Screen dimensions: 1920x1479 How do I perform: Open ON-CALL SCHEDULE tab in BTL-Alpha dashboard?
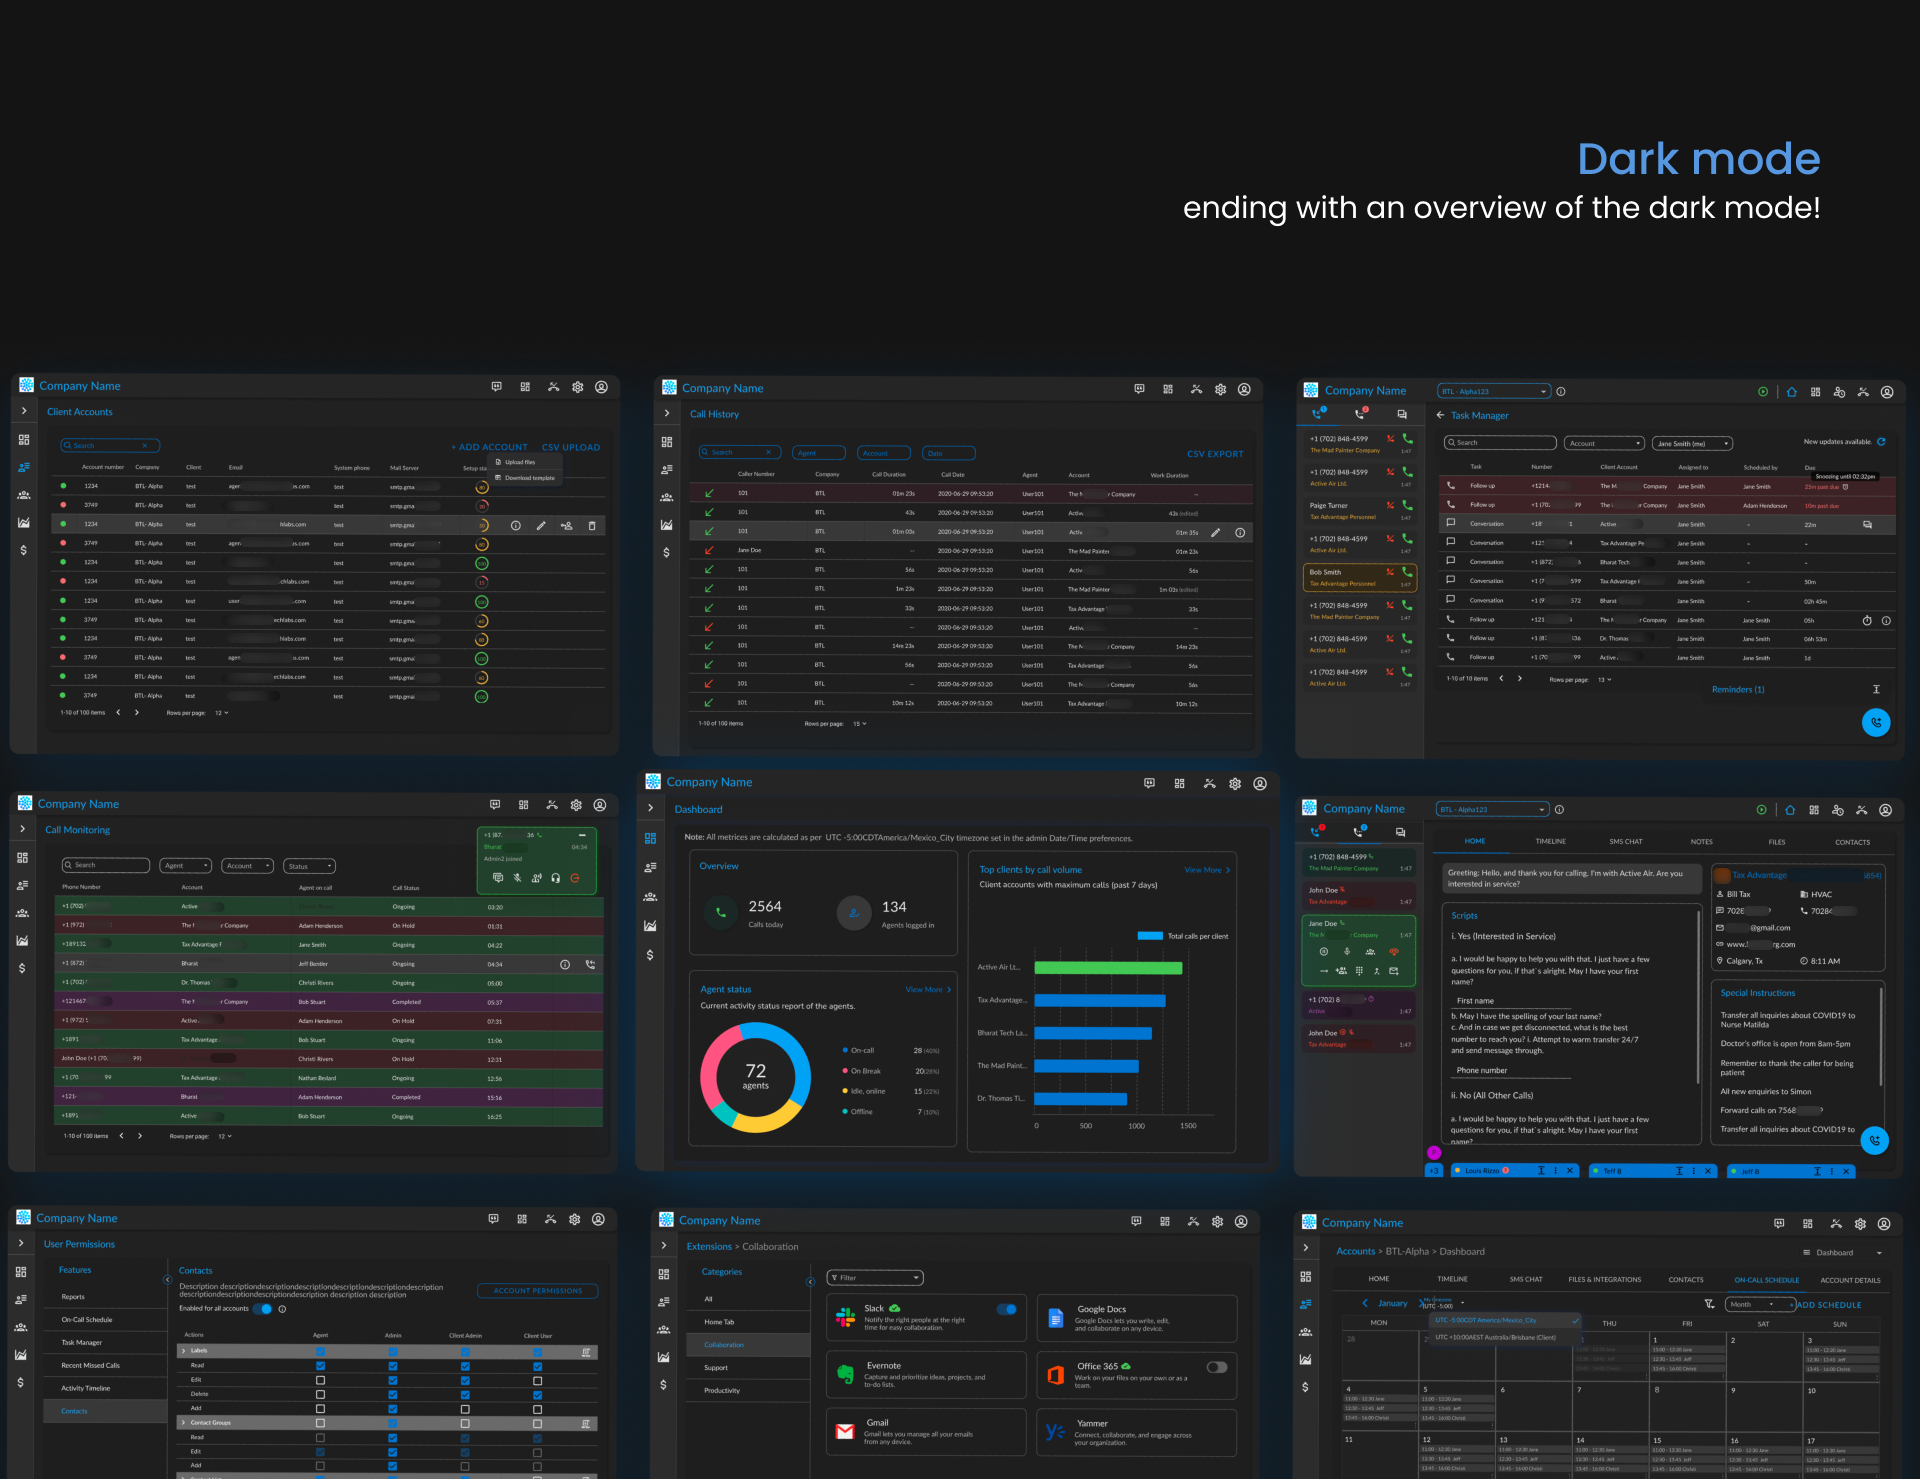(1766, 1280)
